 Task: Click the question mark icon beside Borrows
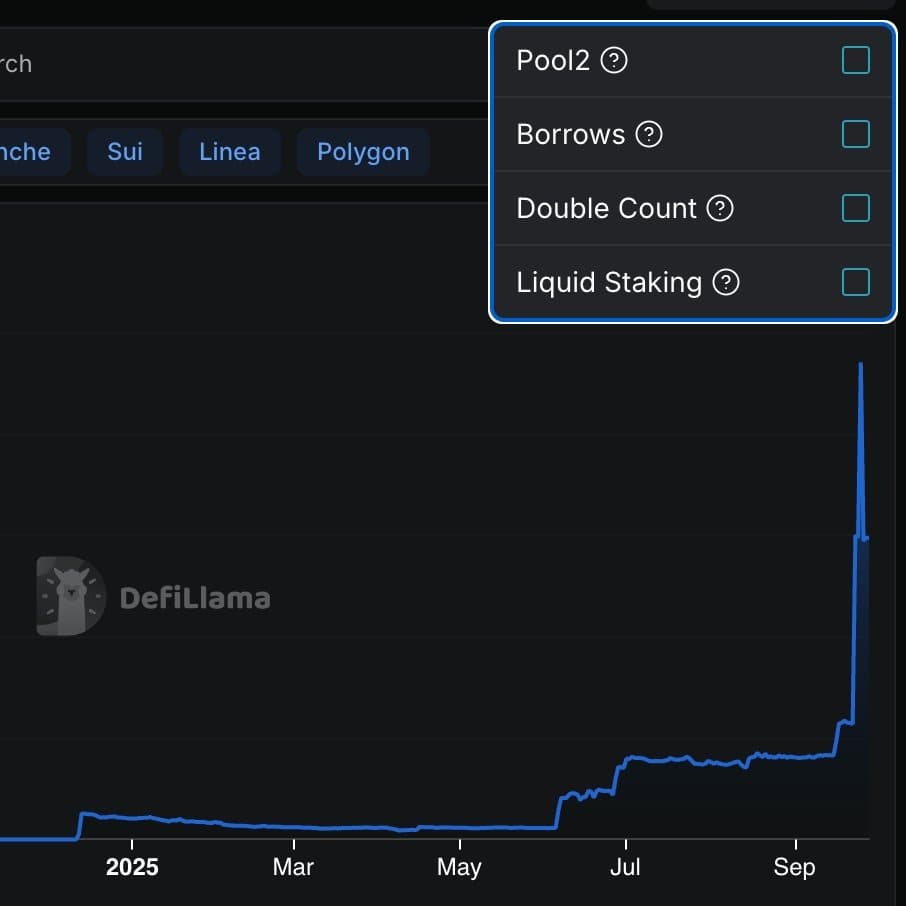point(649,134)
